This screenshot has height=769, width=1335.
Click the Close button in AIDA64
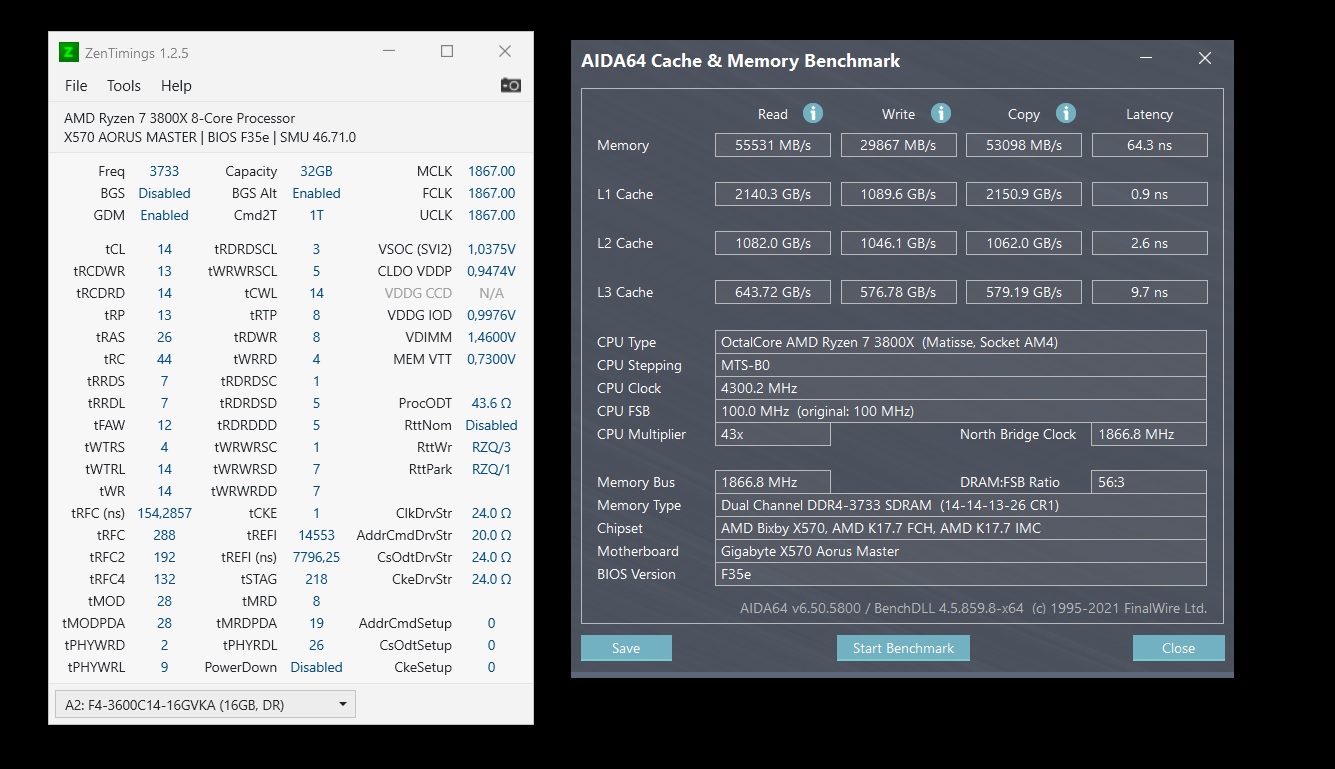tap(1178, 648)
